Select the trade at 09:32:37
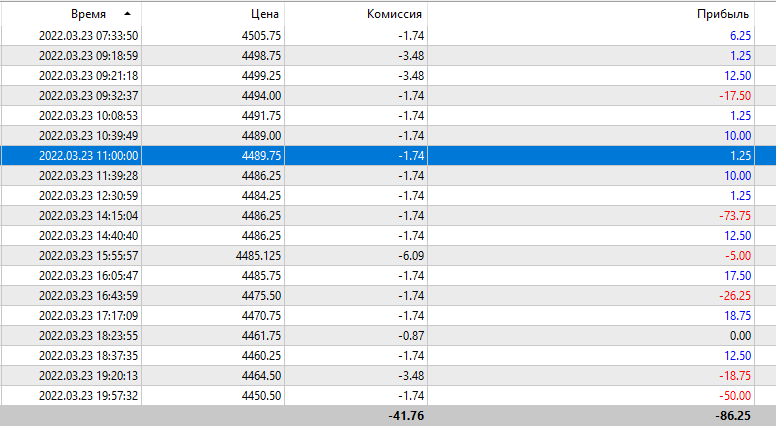 (88, 95)
